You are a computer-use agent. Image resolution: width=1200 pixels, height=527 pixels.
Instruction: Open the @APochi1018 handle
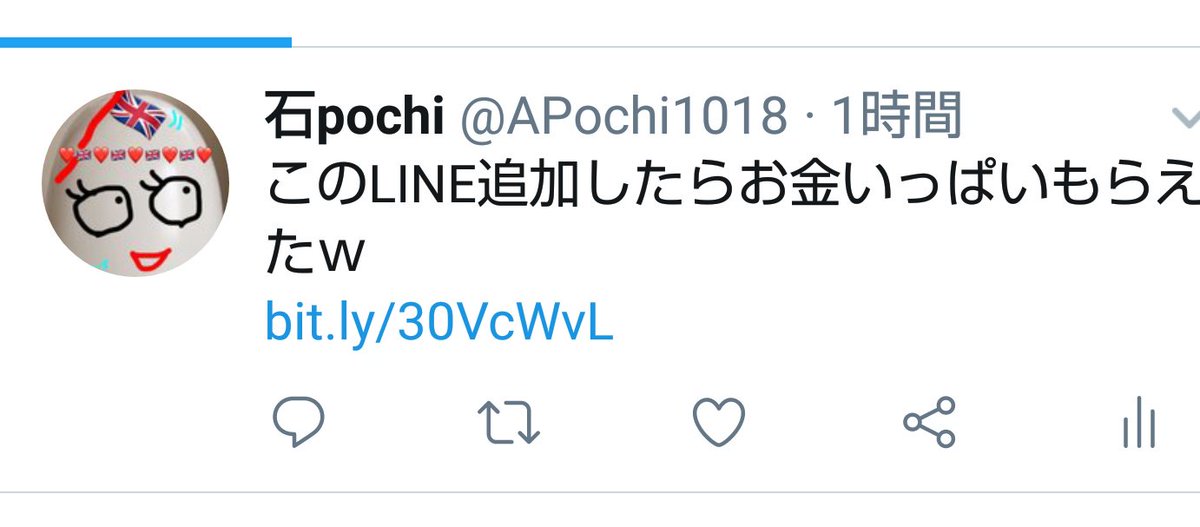pyautogui.click(x=621, y=119)
